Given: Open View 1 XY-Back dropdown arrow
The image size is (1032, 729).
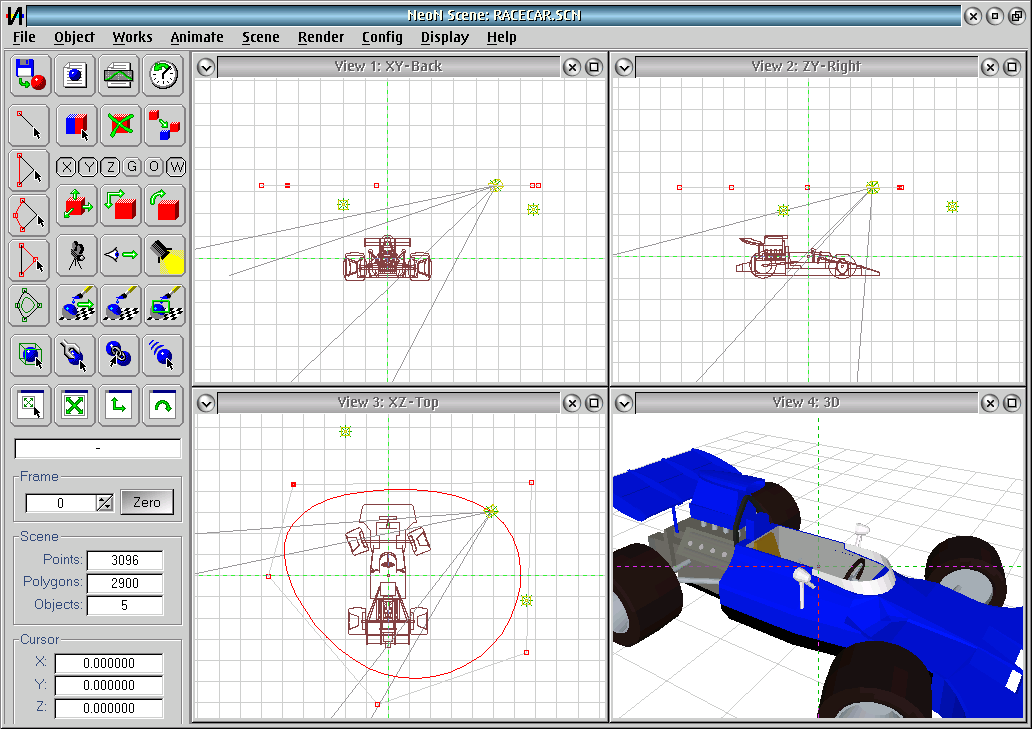Looking at the screenshot, I should tap(206, 67).
